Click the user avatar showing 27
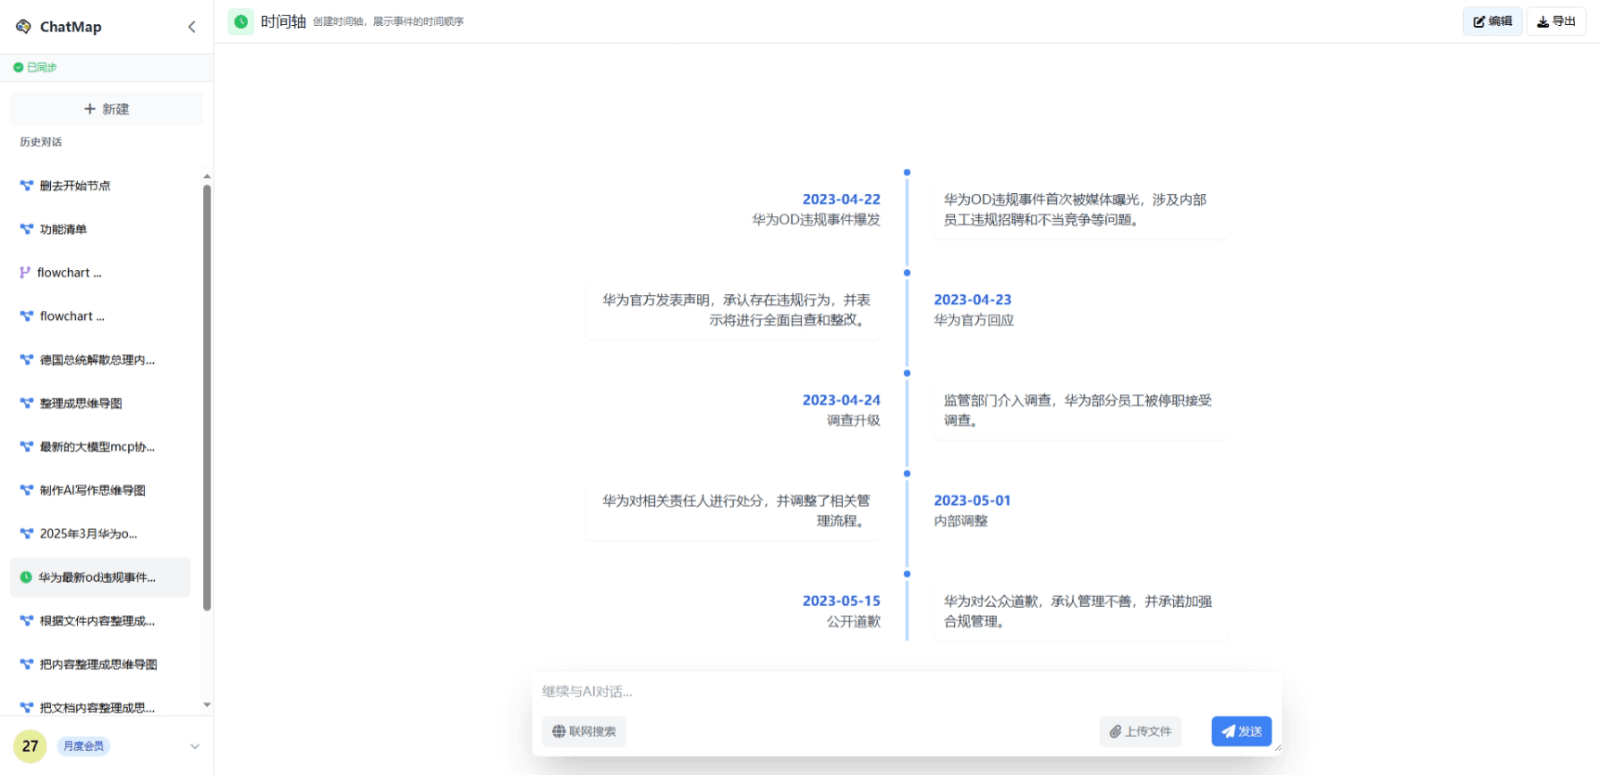 pyautogui.click(x=30, y=746)
